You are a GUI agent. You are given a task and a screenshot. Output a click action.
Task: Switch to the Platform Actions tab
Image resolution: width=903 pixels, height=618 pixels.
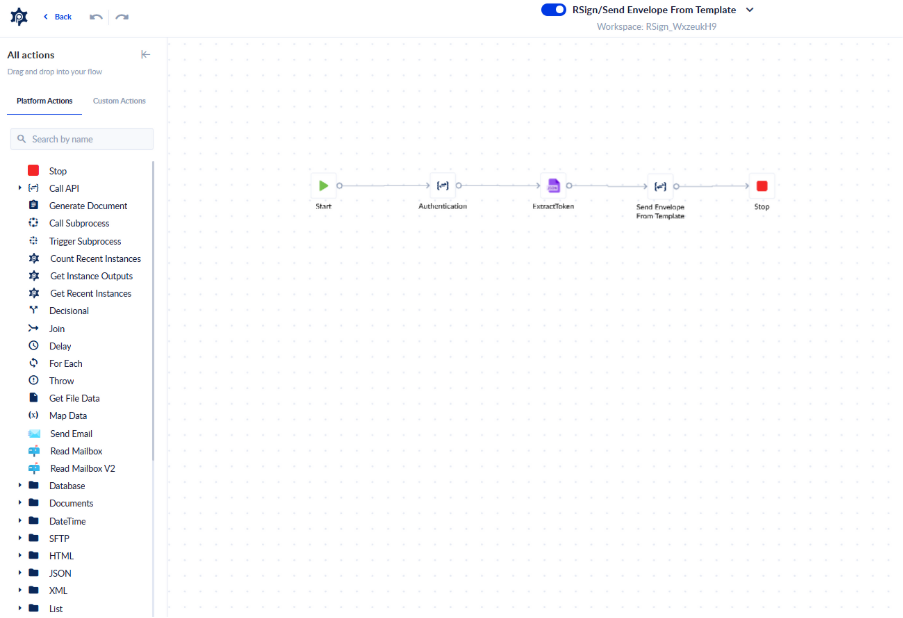44,101
